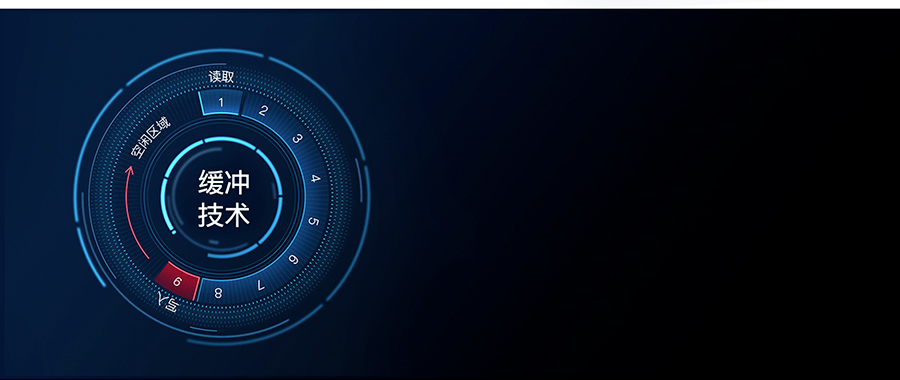The image size is (900, 380).
Task: Click the 缓冲 text in the center
Action: [x=224, y=183]
